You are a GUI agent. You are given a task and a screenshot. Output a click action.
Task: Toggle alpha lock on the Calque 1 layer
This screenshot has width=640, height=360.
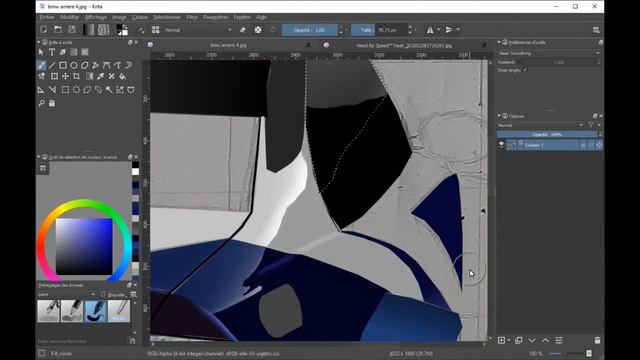(599, 145)
